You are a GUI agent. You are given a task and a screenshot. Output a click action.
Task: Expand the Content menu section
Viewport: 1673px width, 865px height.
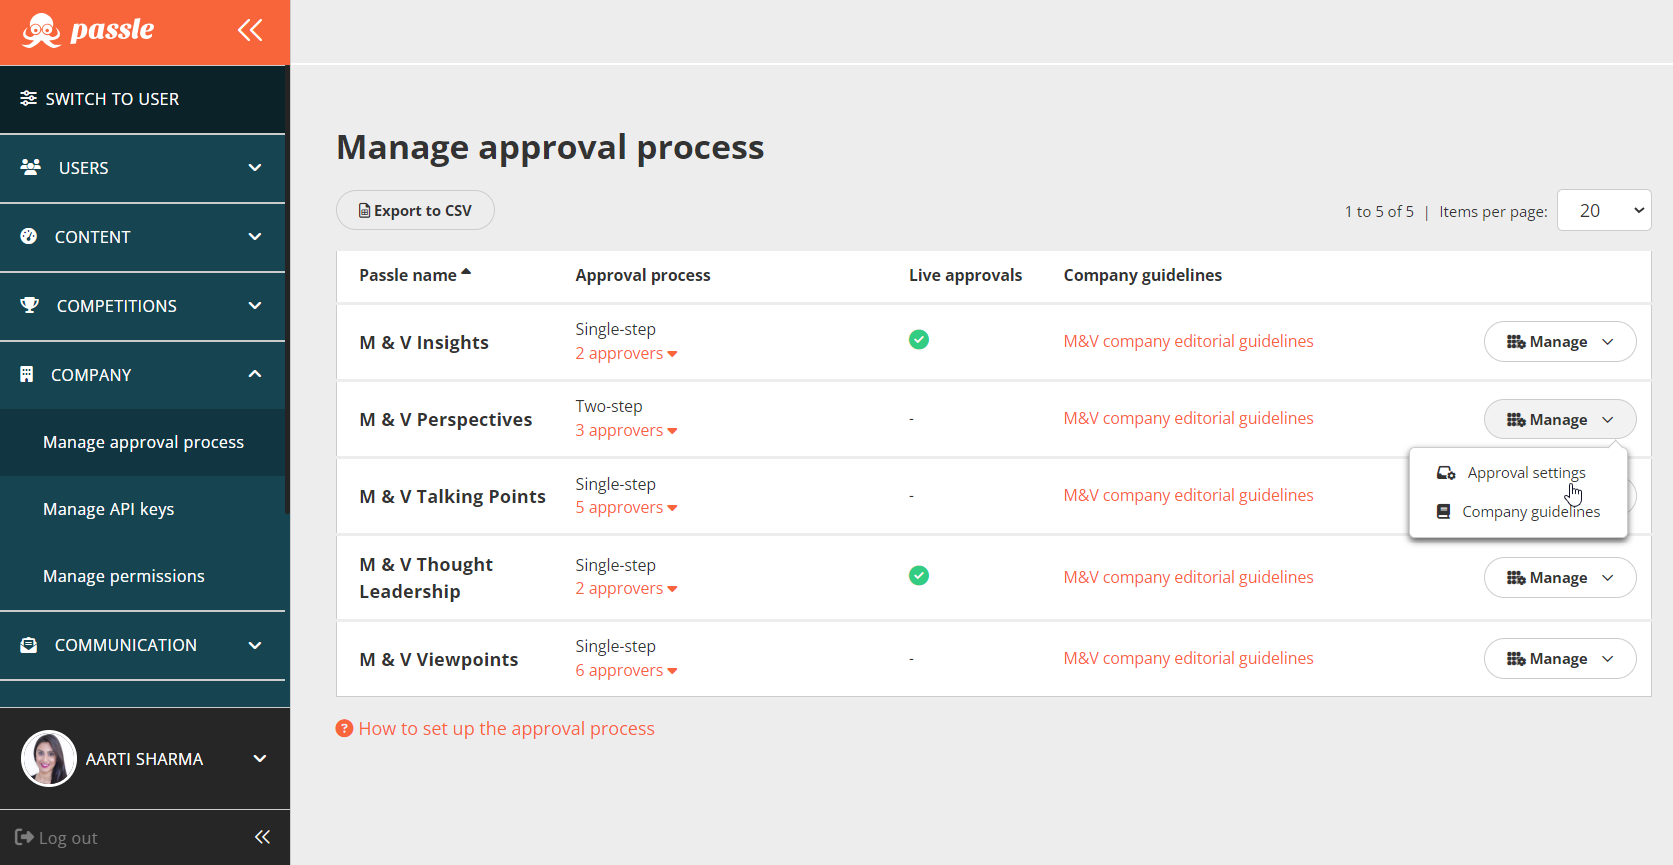click(x=255, y=236)
